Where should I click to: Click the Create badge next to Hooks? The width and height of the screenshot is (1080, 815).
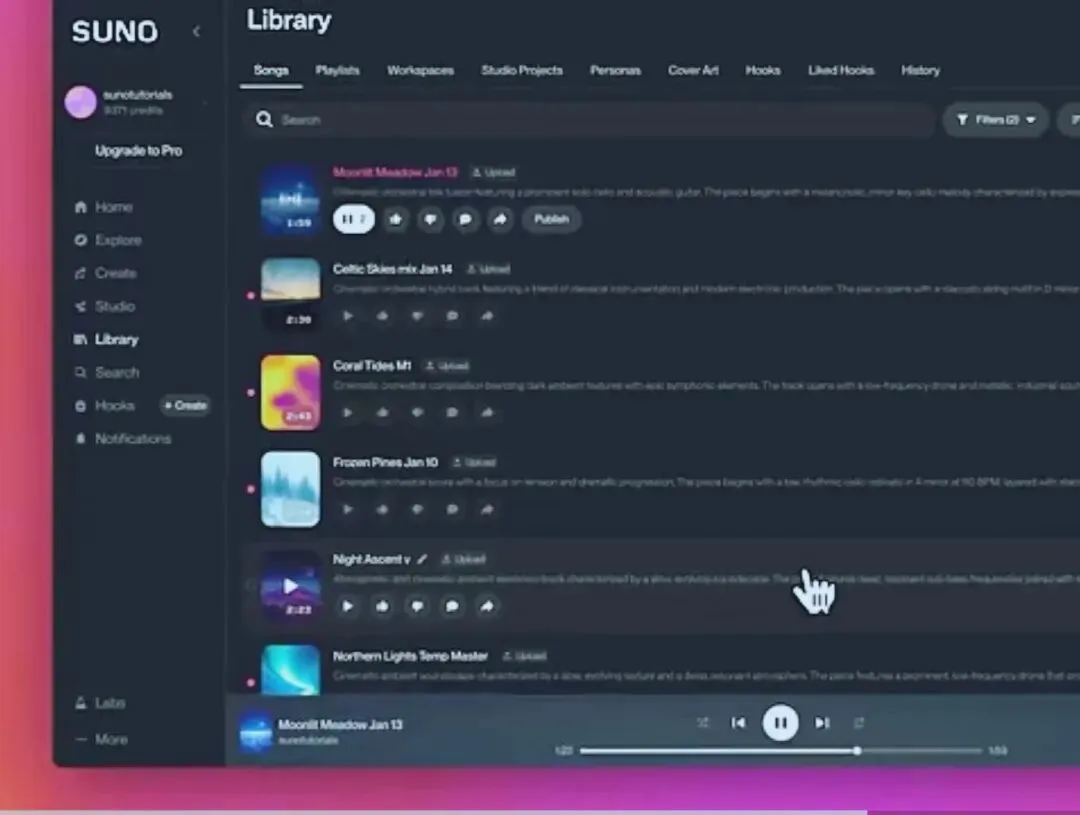tap(185, 405)
